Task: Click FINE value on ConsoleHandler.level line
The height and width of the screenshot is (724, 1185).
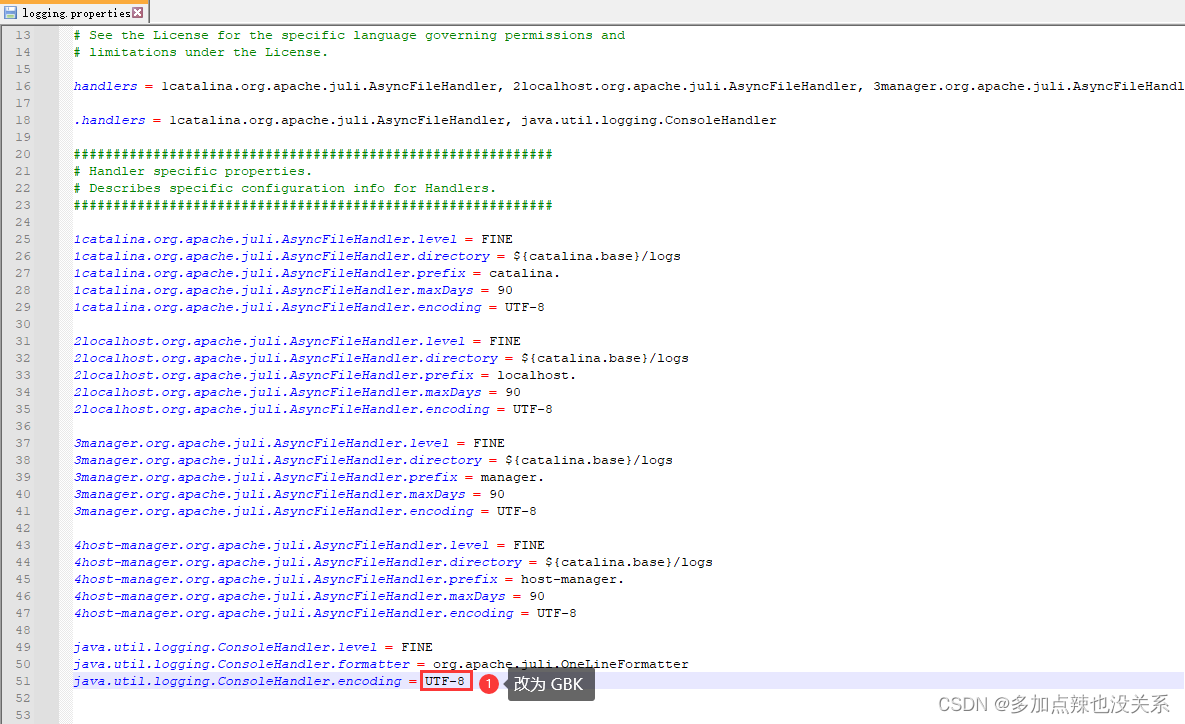Action: point(417,647)
